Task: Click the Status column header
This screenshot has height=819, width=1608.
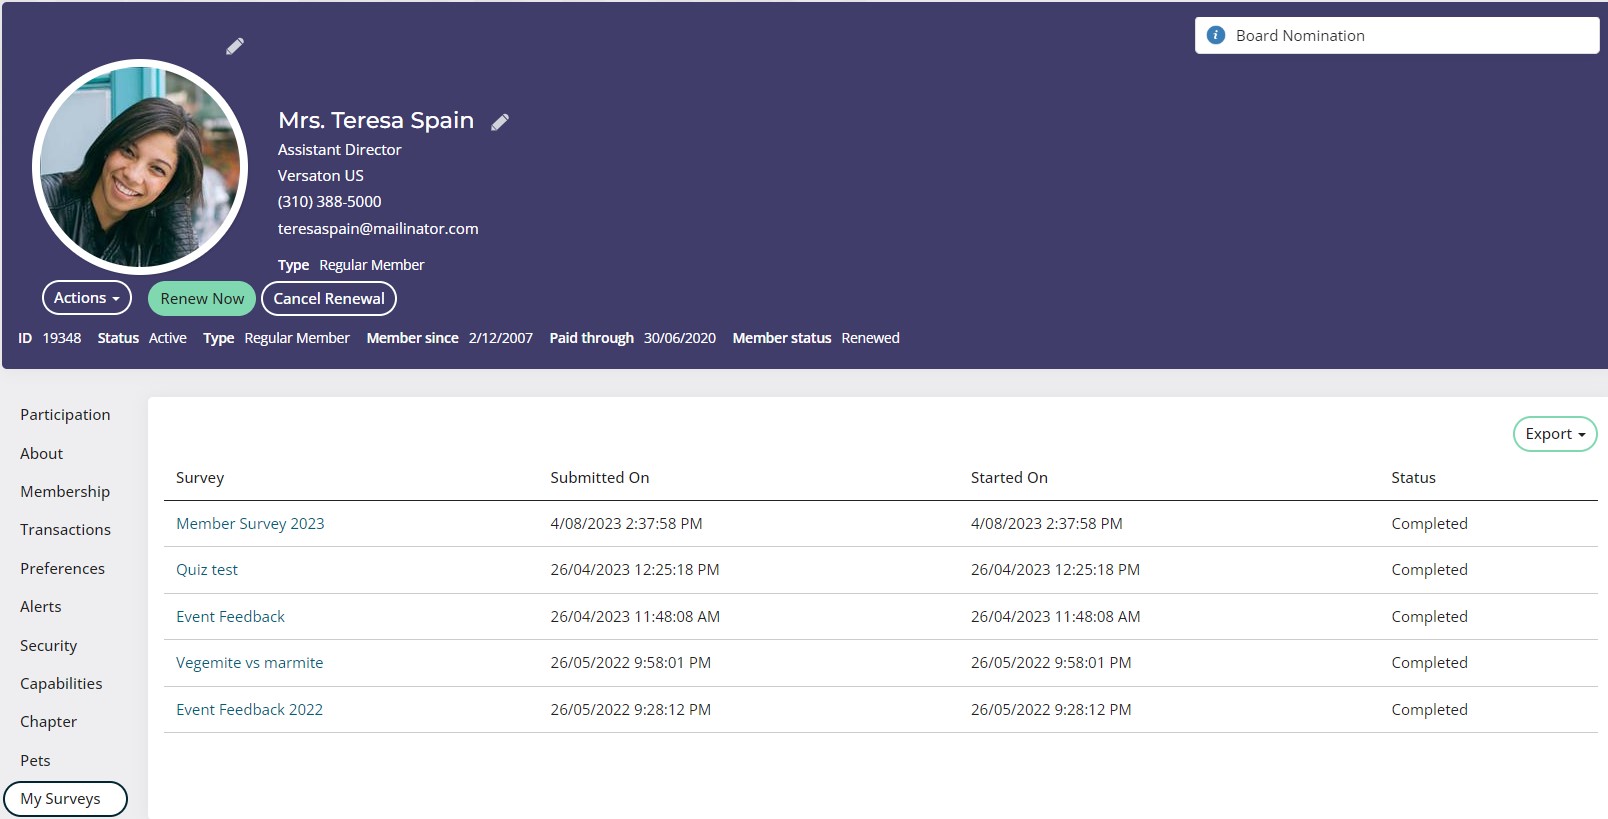Action: (x=1413, y=477)
